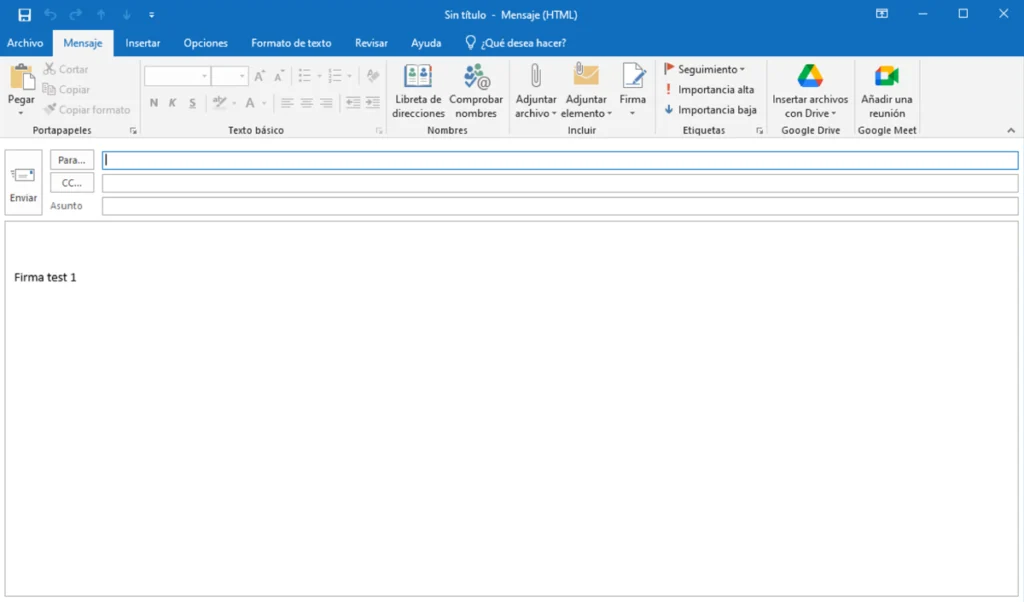This screenshot has width=1024, height=602.
Task: Click the Adjuntar archivo paperclip icon
Action: point(535,77)
